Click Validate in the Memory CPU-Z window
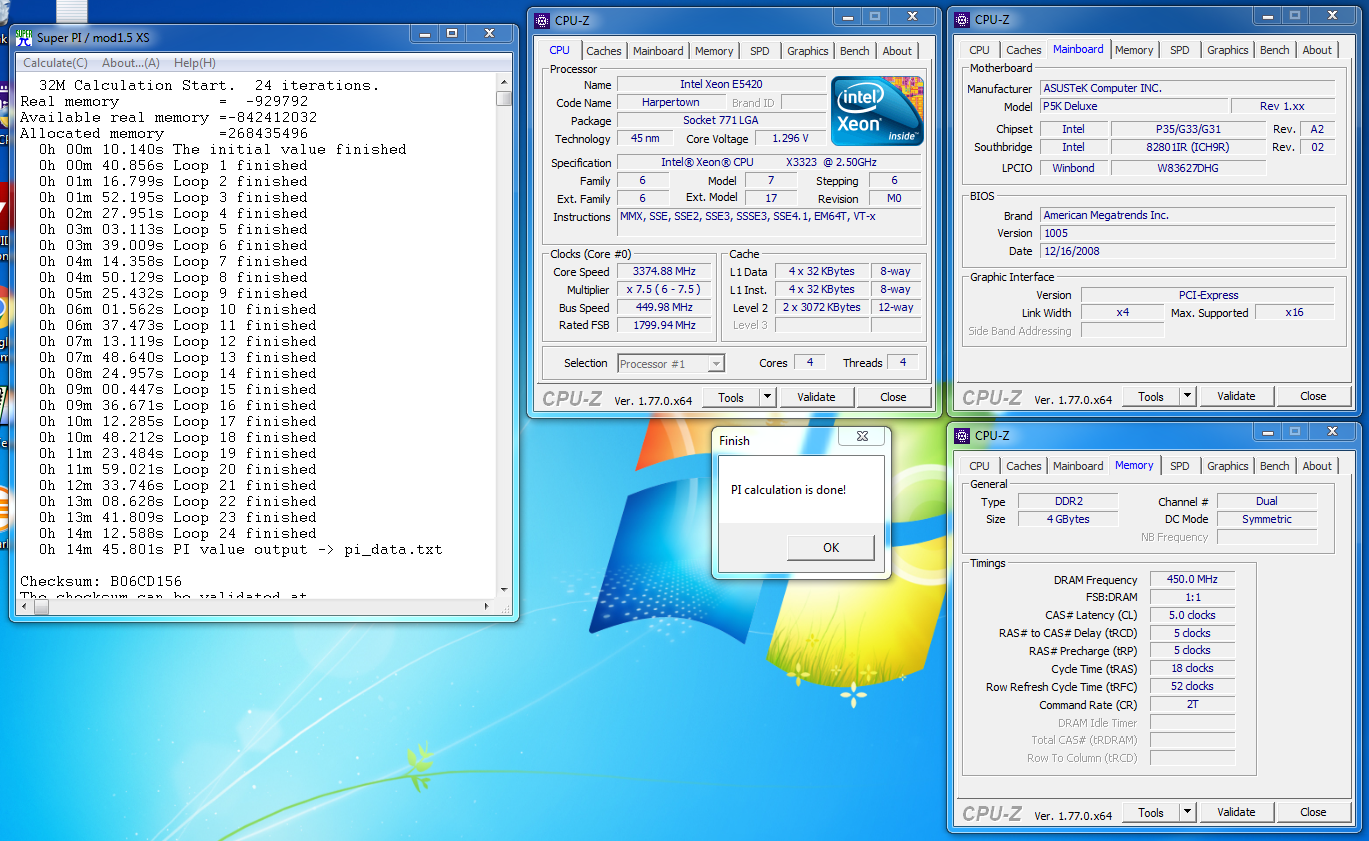This screenshot has height=841, width=1369. [1236, 813]
